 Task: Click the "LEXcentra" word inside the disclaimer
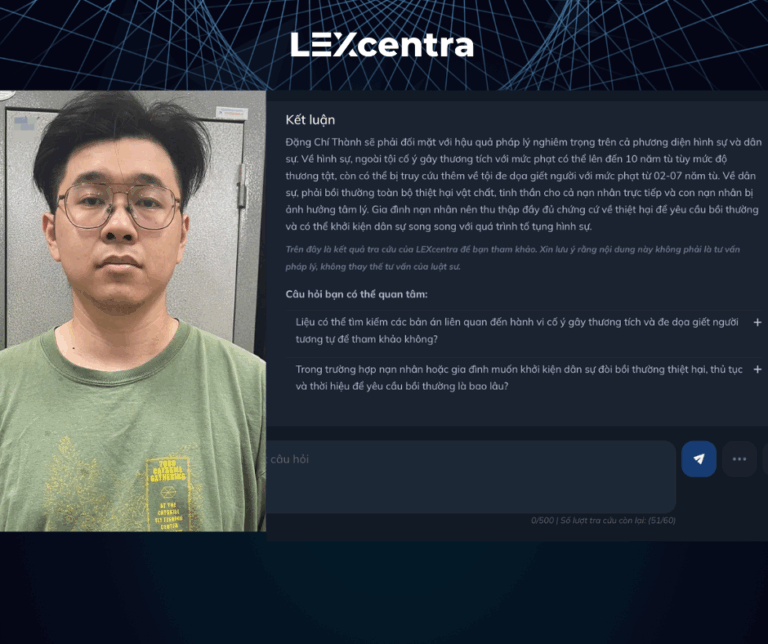pyautogui.click(x=436, y=249)
